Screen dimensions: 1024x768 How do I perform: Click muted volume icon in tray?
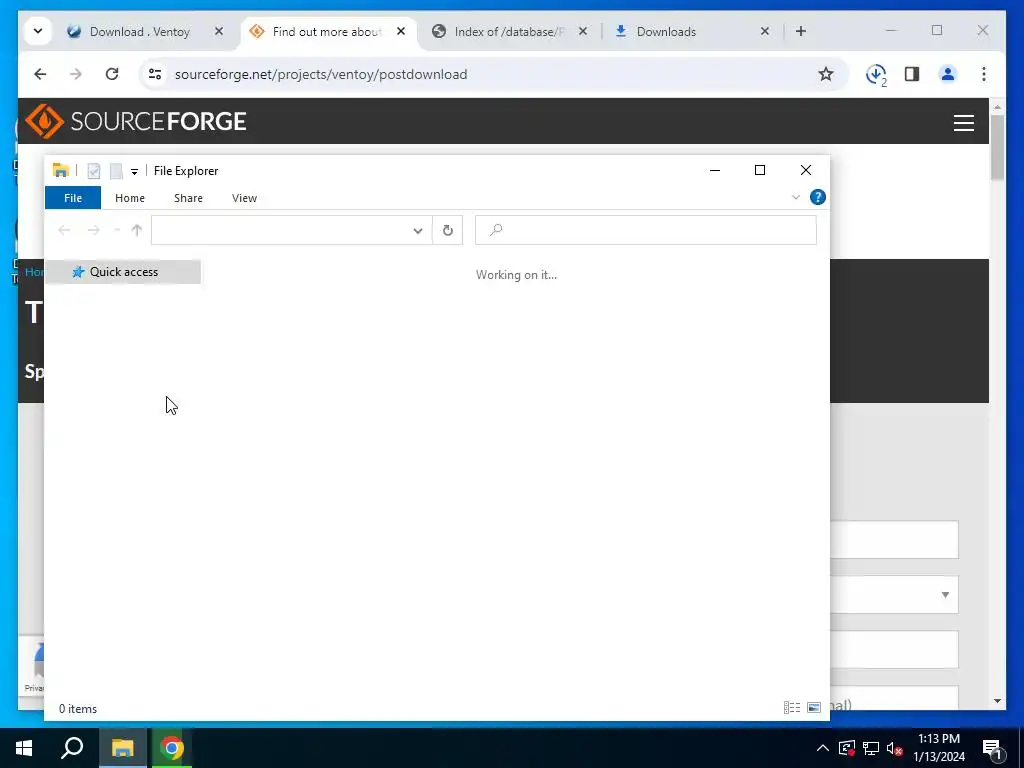894,748
